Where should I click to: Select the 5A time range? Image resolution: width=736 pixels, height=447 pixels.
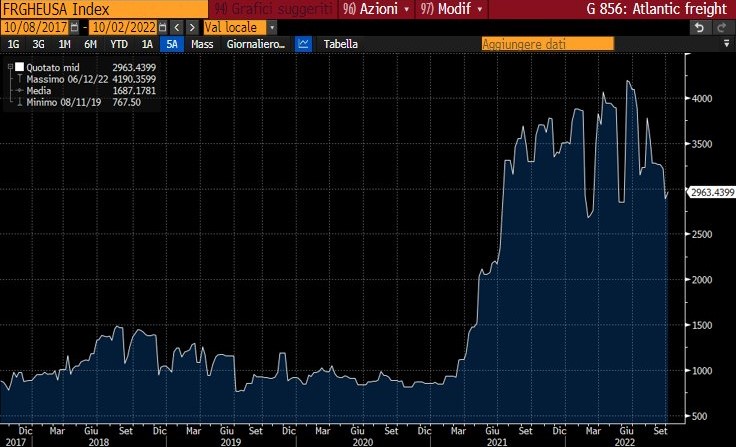[x=172, y=44]
